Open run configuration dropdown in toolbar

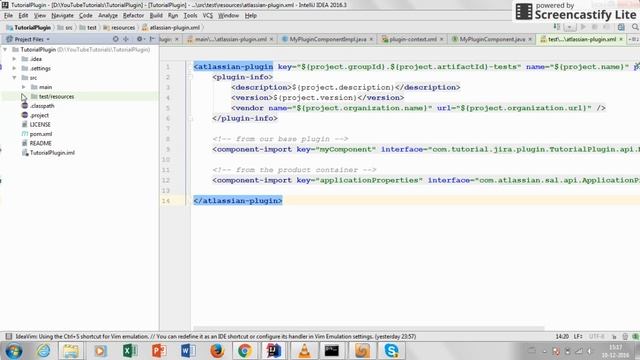click(x=570, y=27)
